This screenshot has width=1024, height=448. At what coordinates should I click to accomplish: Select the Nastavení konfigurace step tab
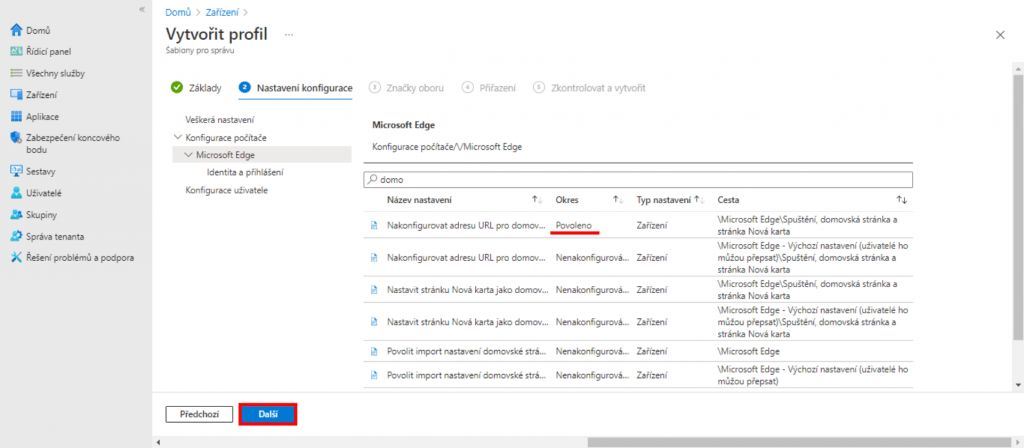(304, 88)
